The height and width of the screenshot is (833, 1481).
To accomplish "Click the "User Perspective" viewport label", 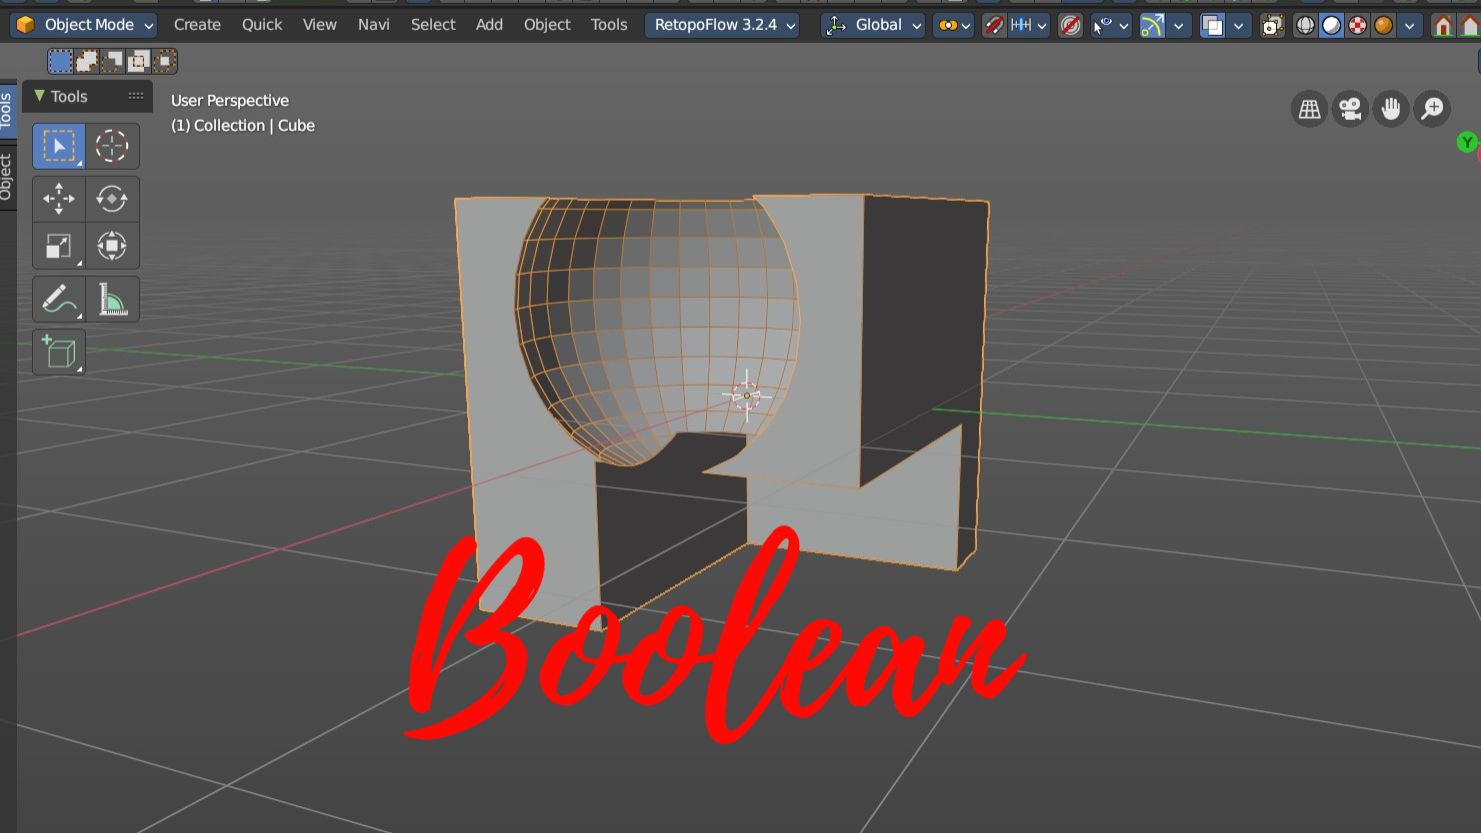I will point(230,100).
